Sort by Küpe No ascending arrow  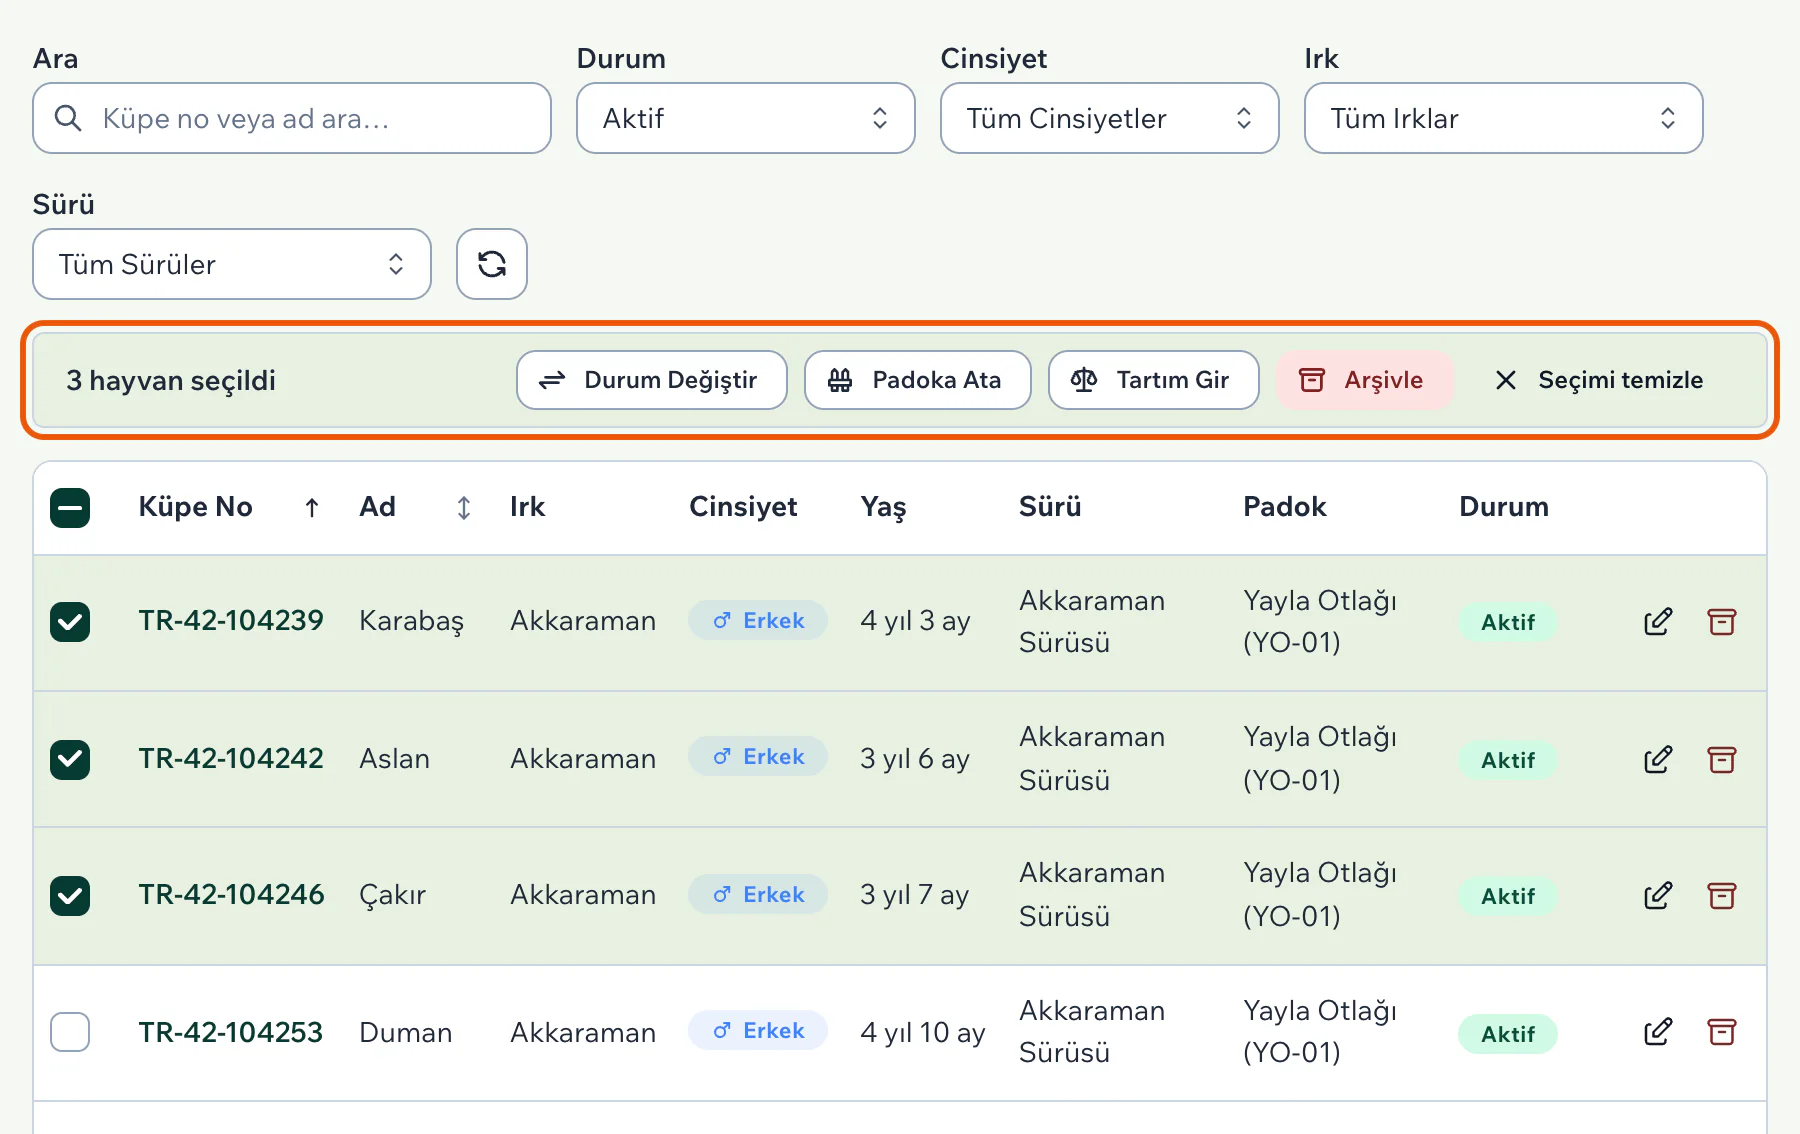[312, 508]
